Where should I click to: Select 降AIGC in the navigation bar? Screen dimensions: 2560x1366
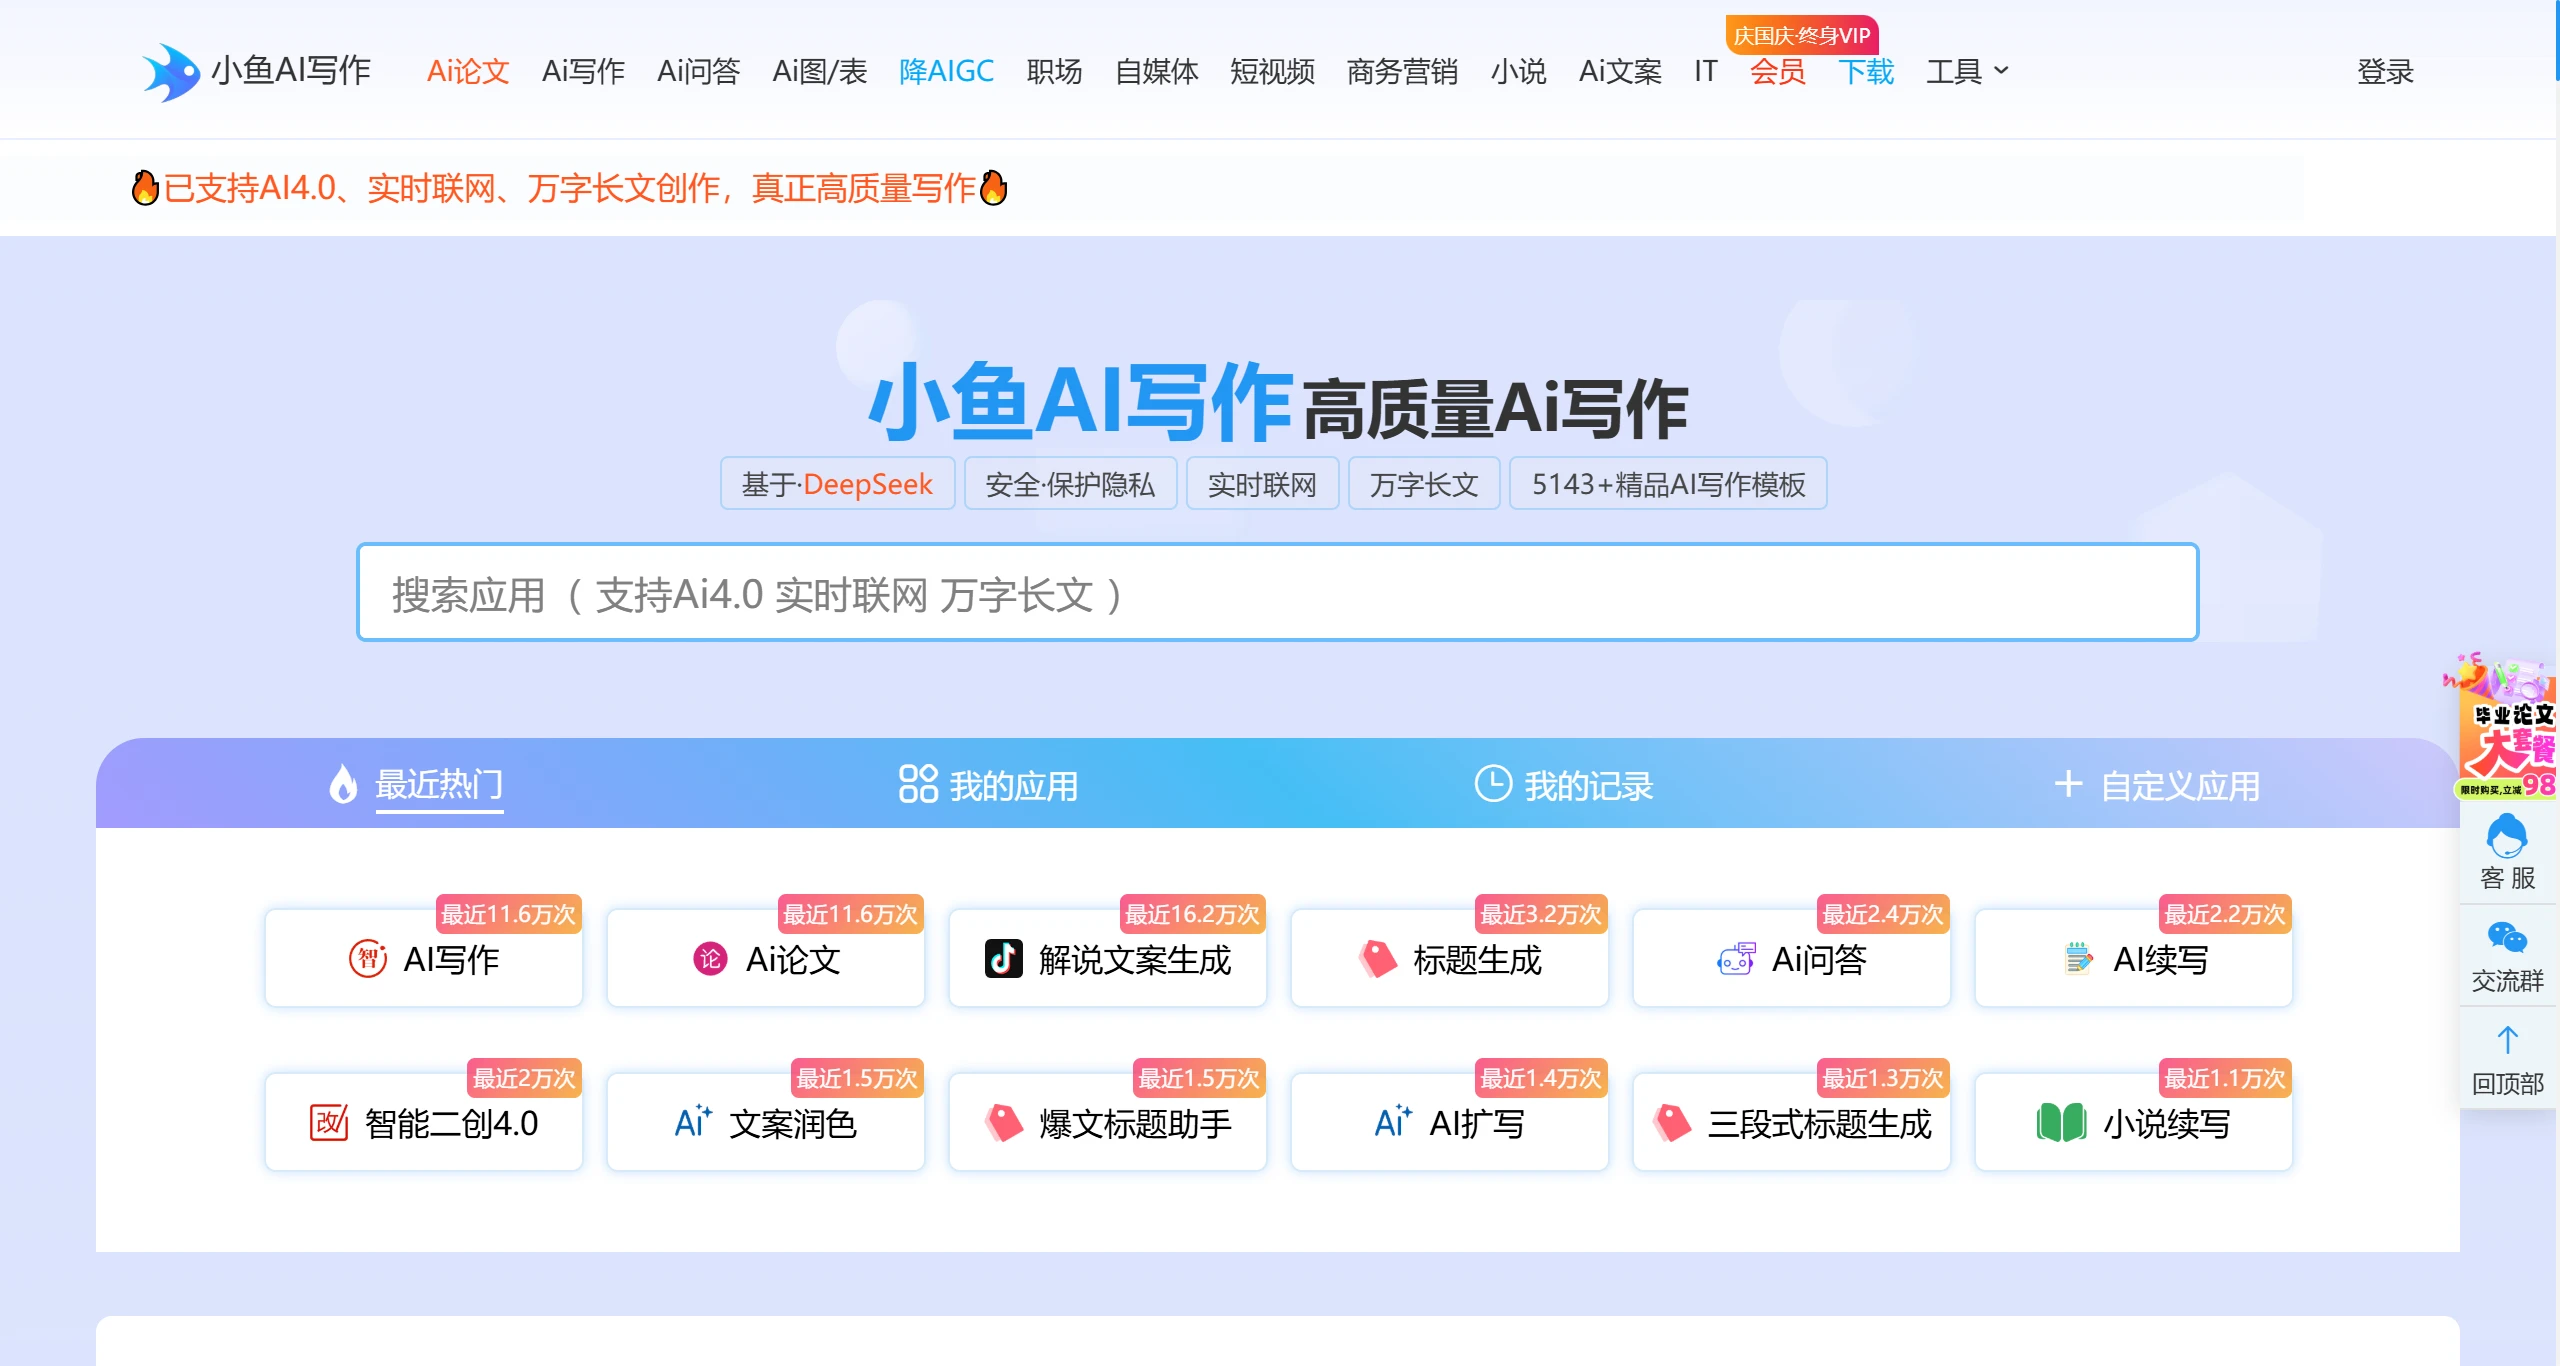coord(946,71)
